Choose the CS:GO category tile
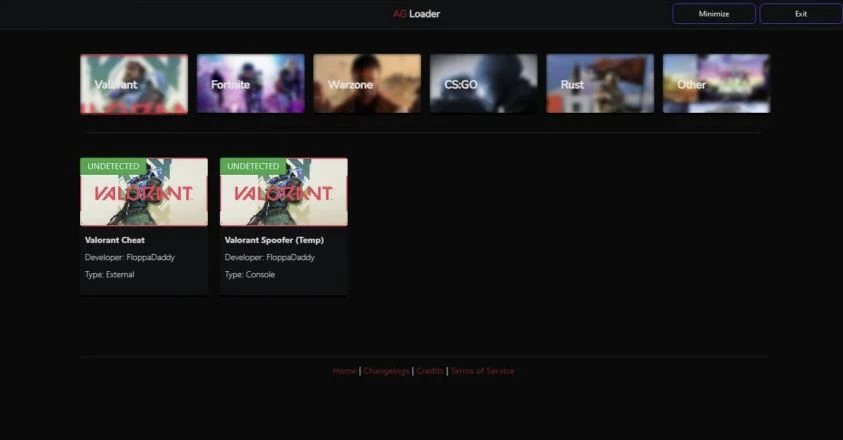This screenshot has width=843, height=440. pyautogui.click(x=483, y=83)
